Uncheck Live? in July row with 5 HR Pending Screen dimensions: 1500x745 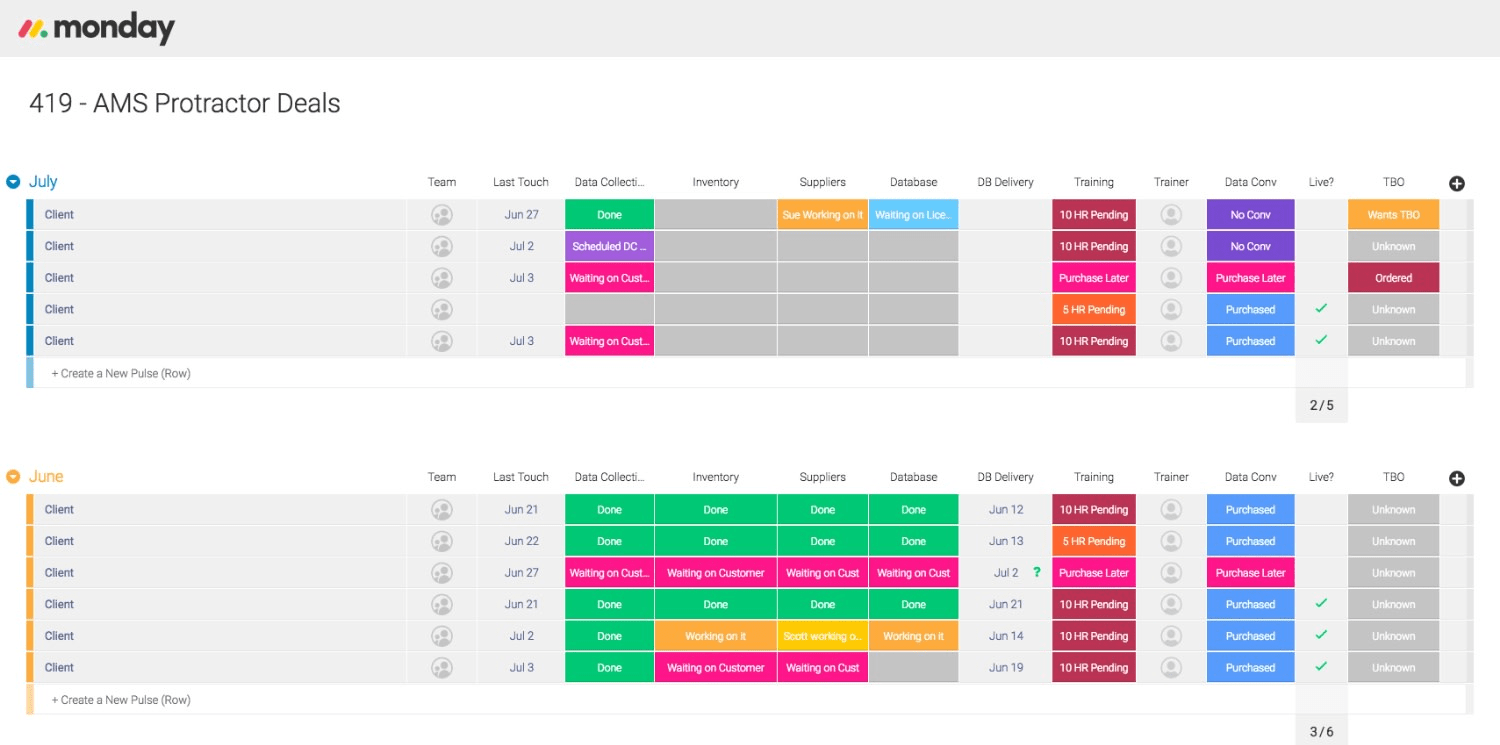(1321, 309)
